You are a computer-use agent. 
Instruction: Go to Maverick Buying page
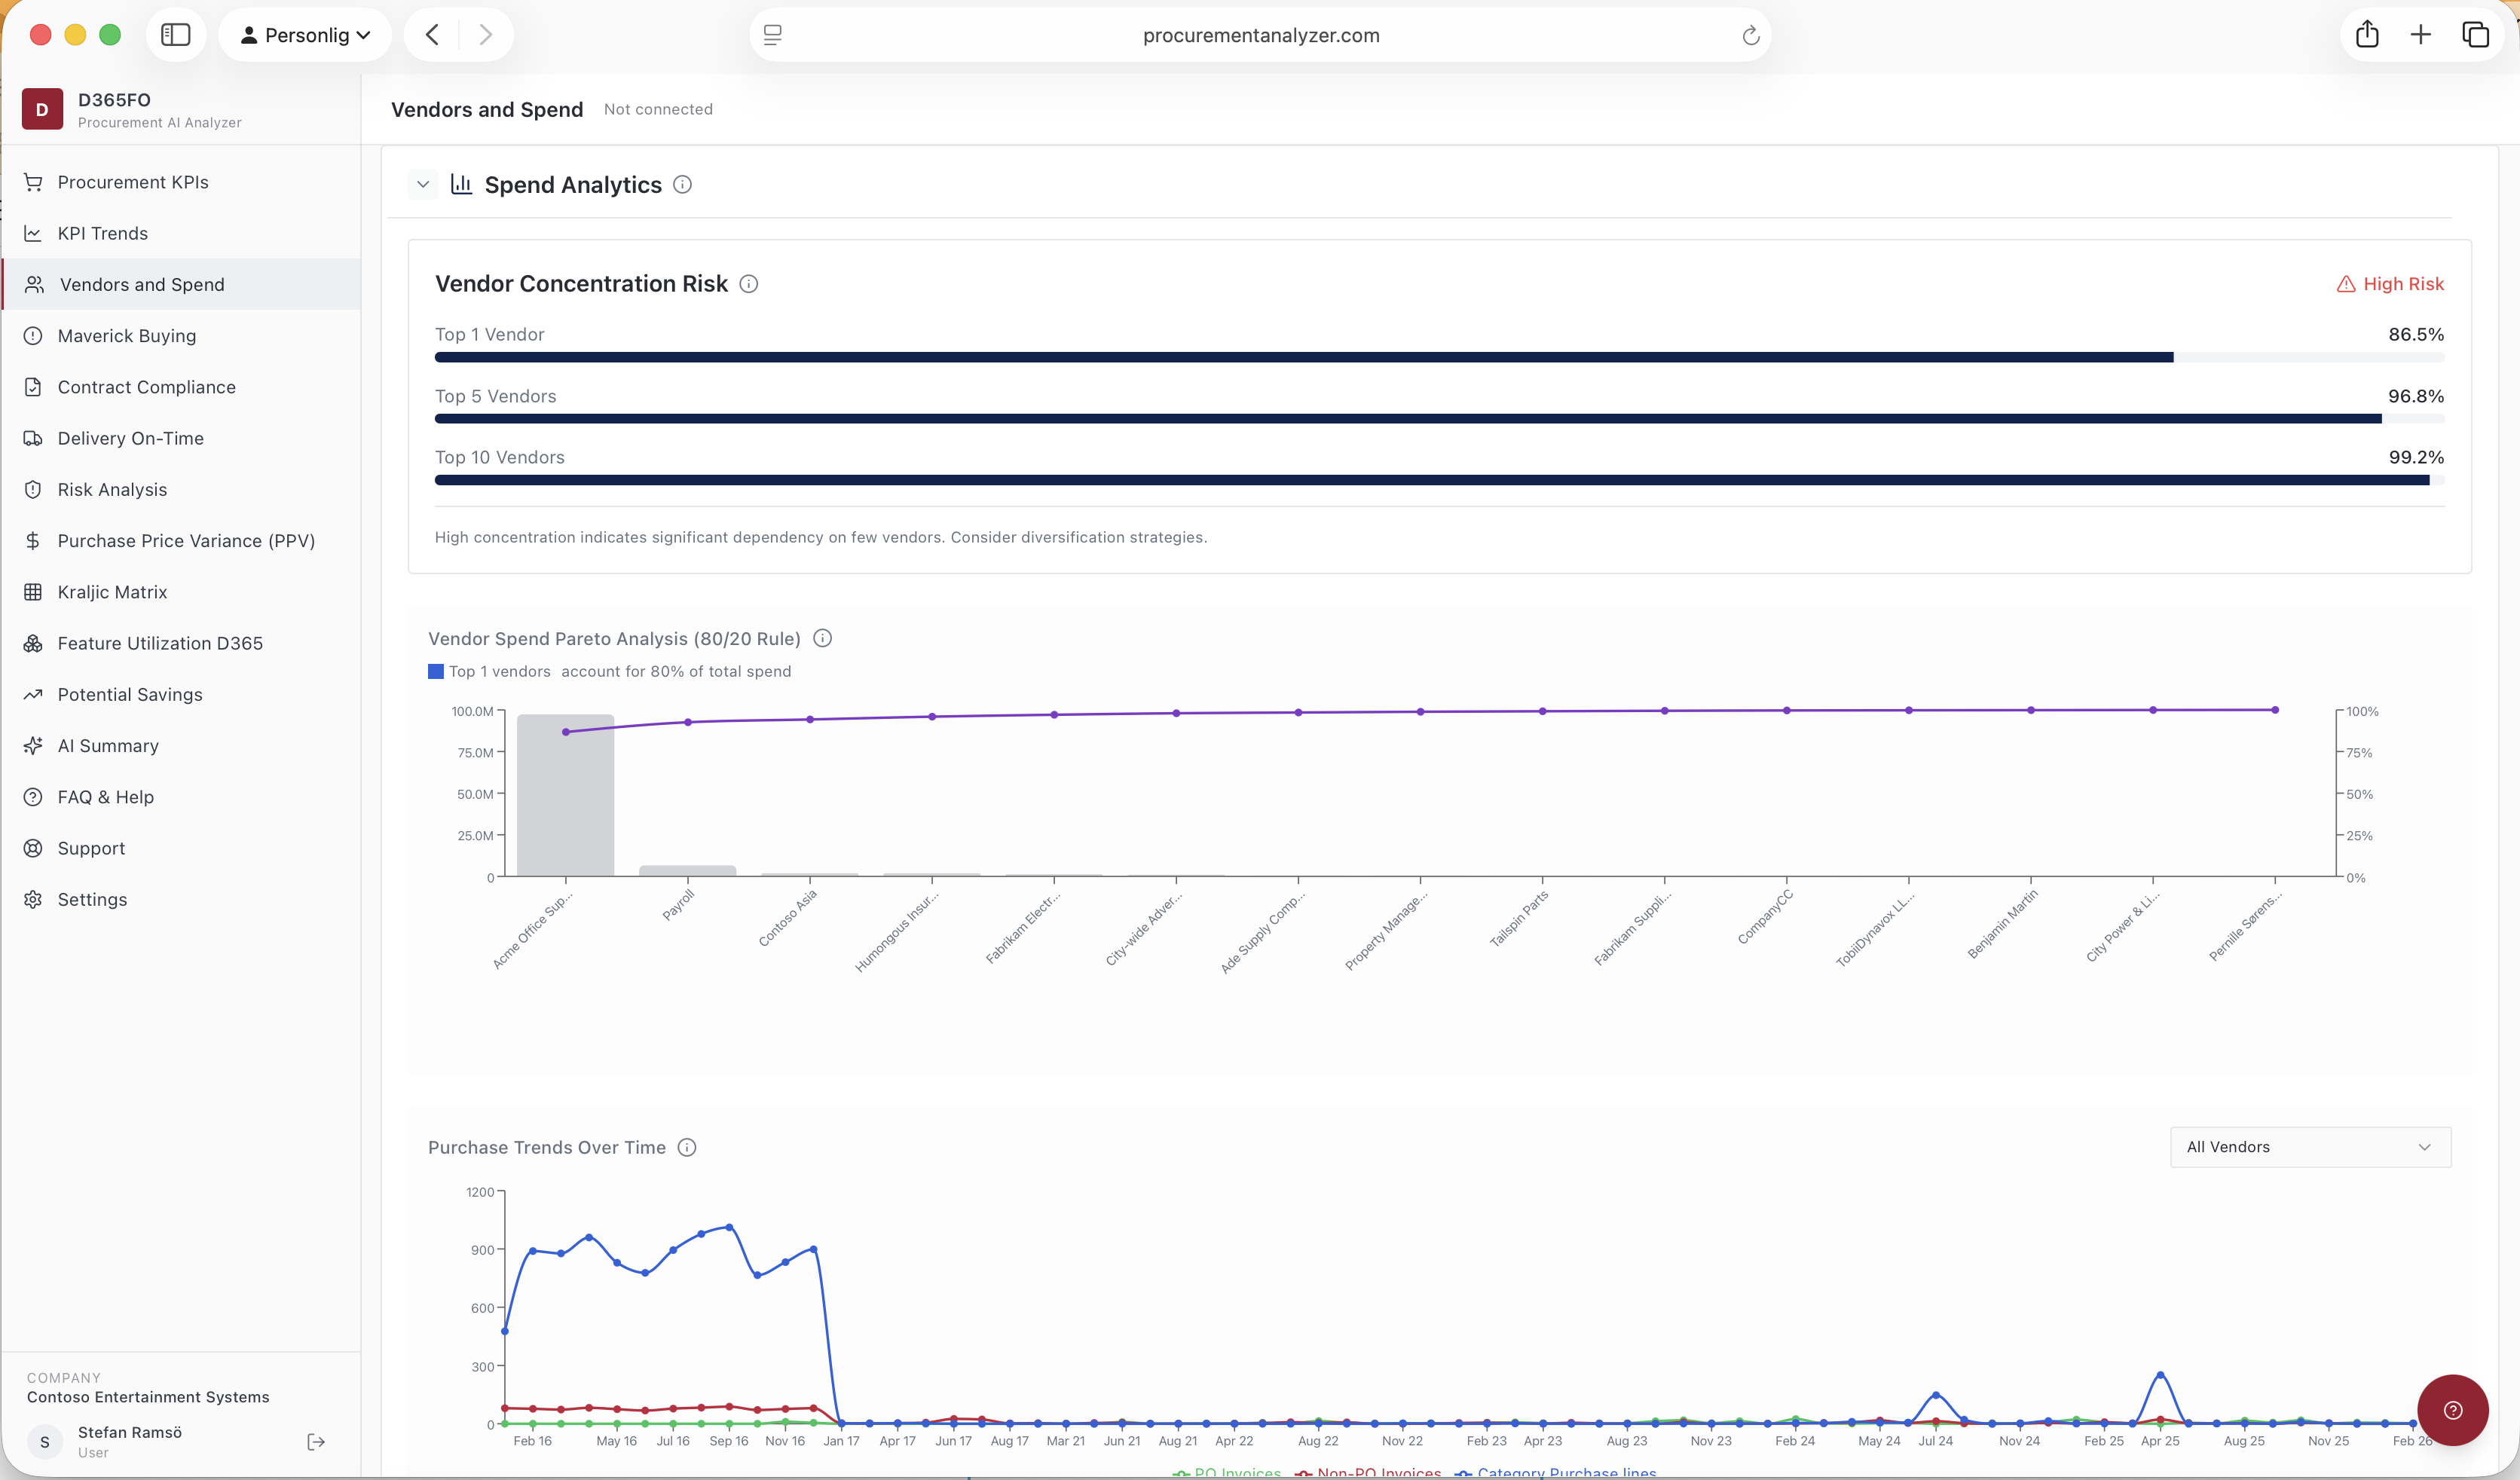pyautogui.click(x=127, y=336)
